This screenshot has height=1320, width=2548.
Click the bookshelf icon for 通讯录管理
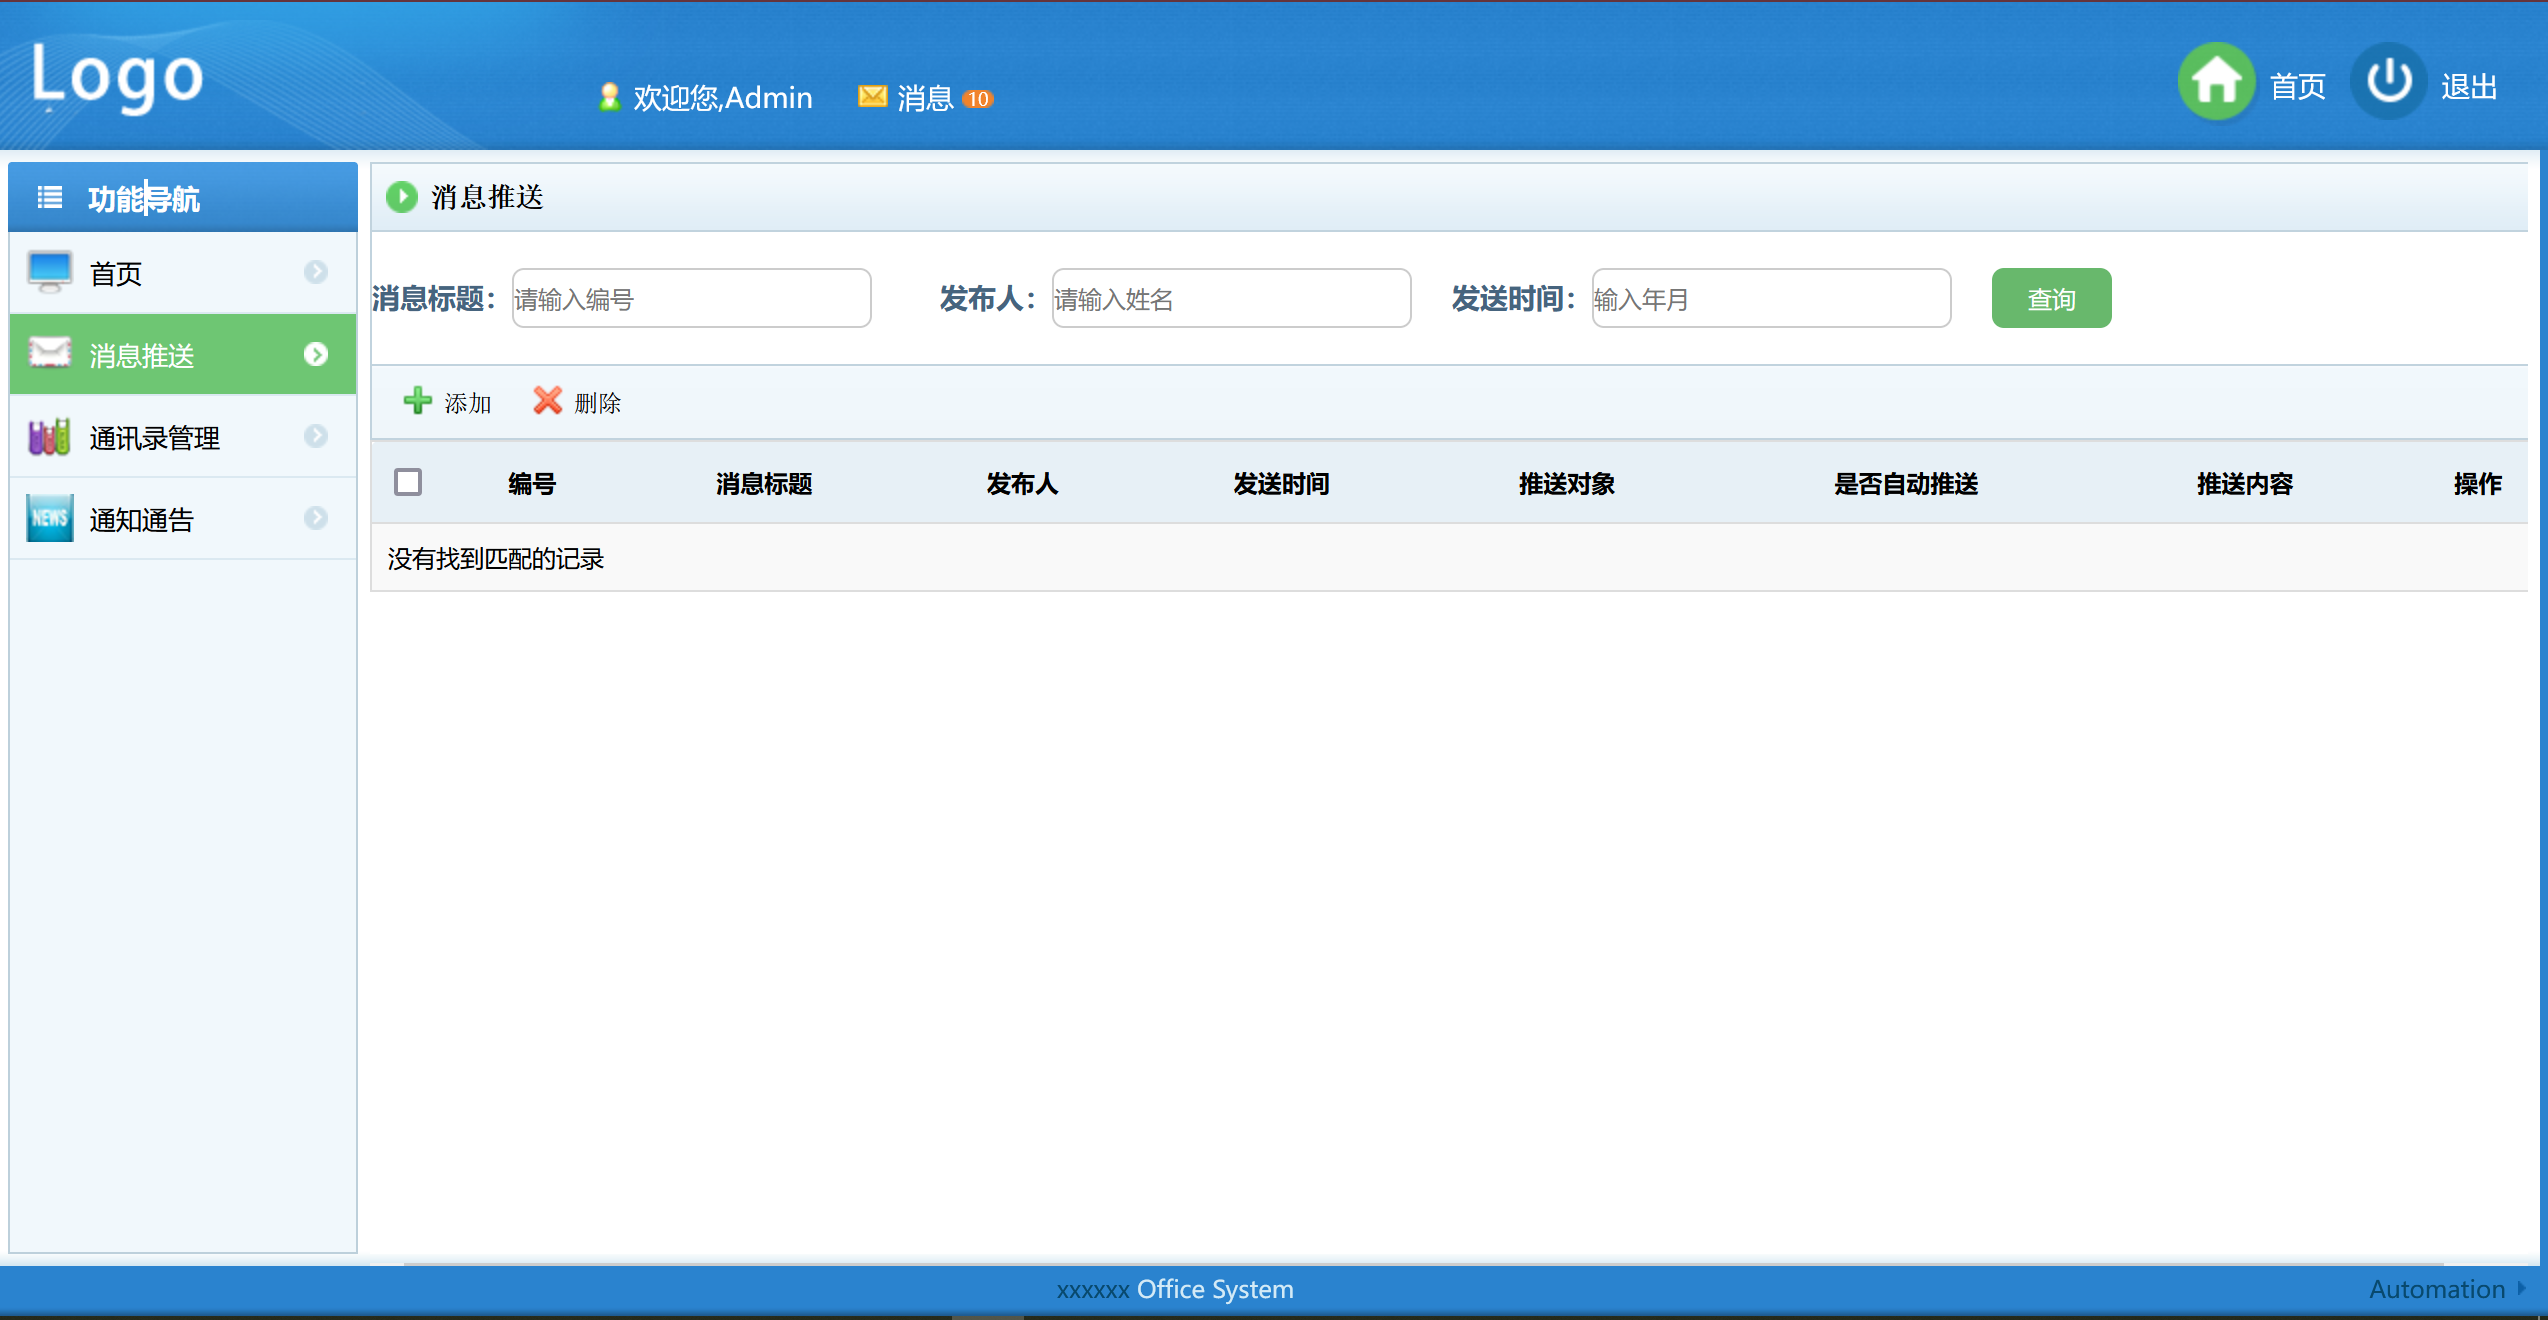point(49,437)
